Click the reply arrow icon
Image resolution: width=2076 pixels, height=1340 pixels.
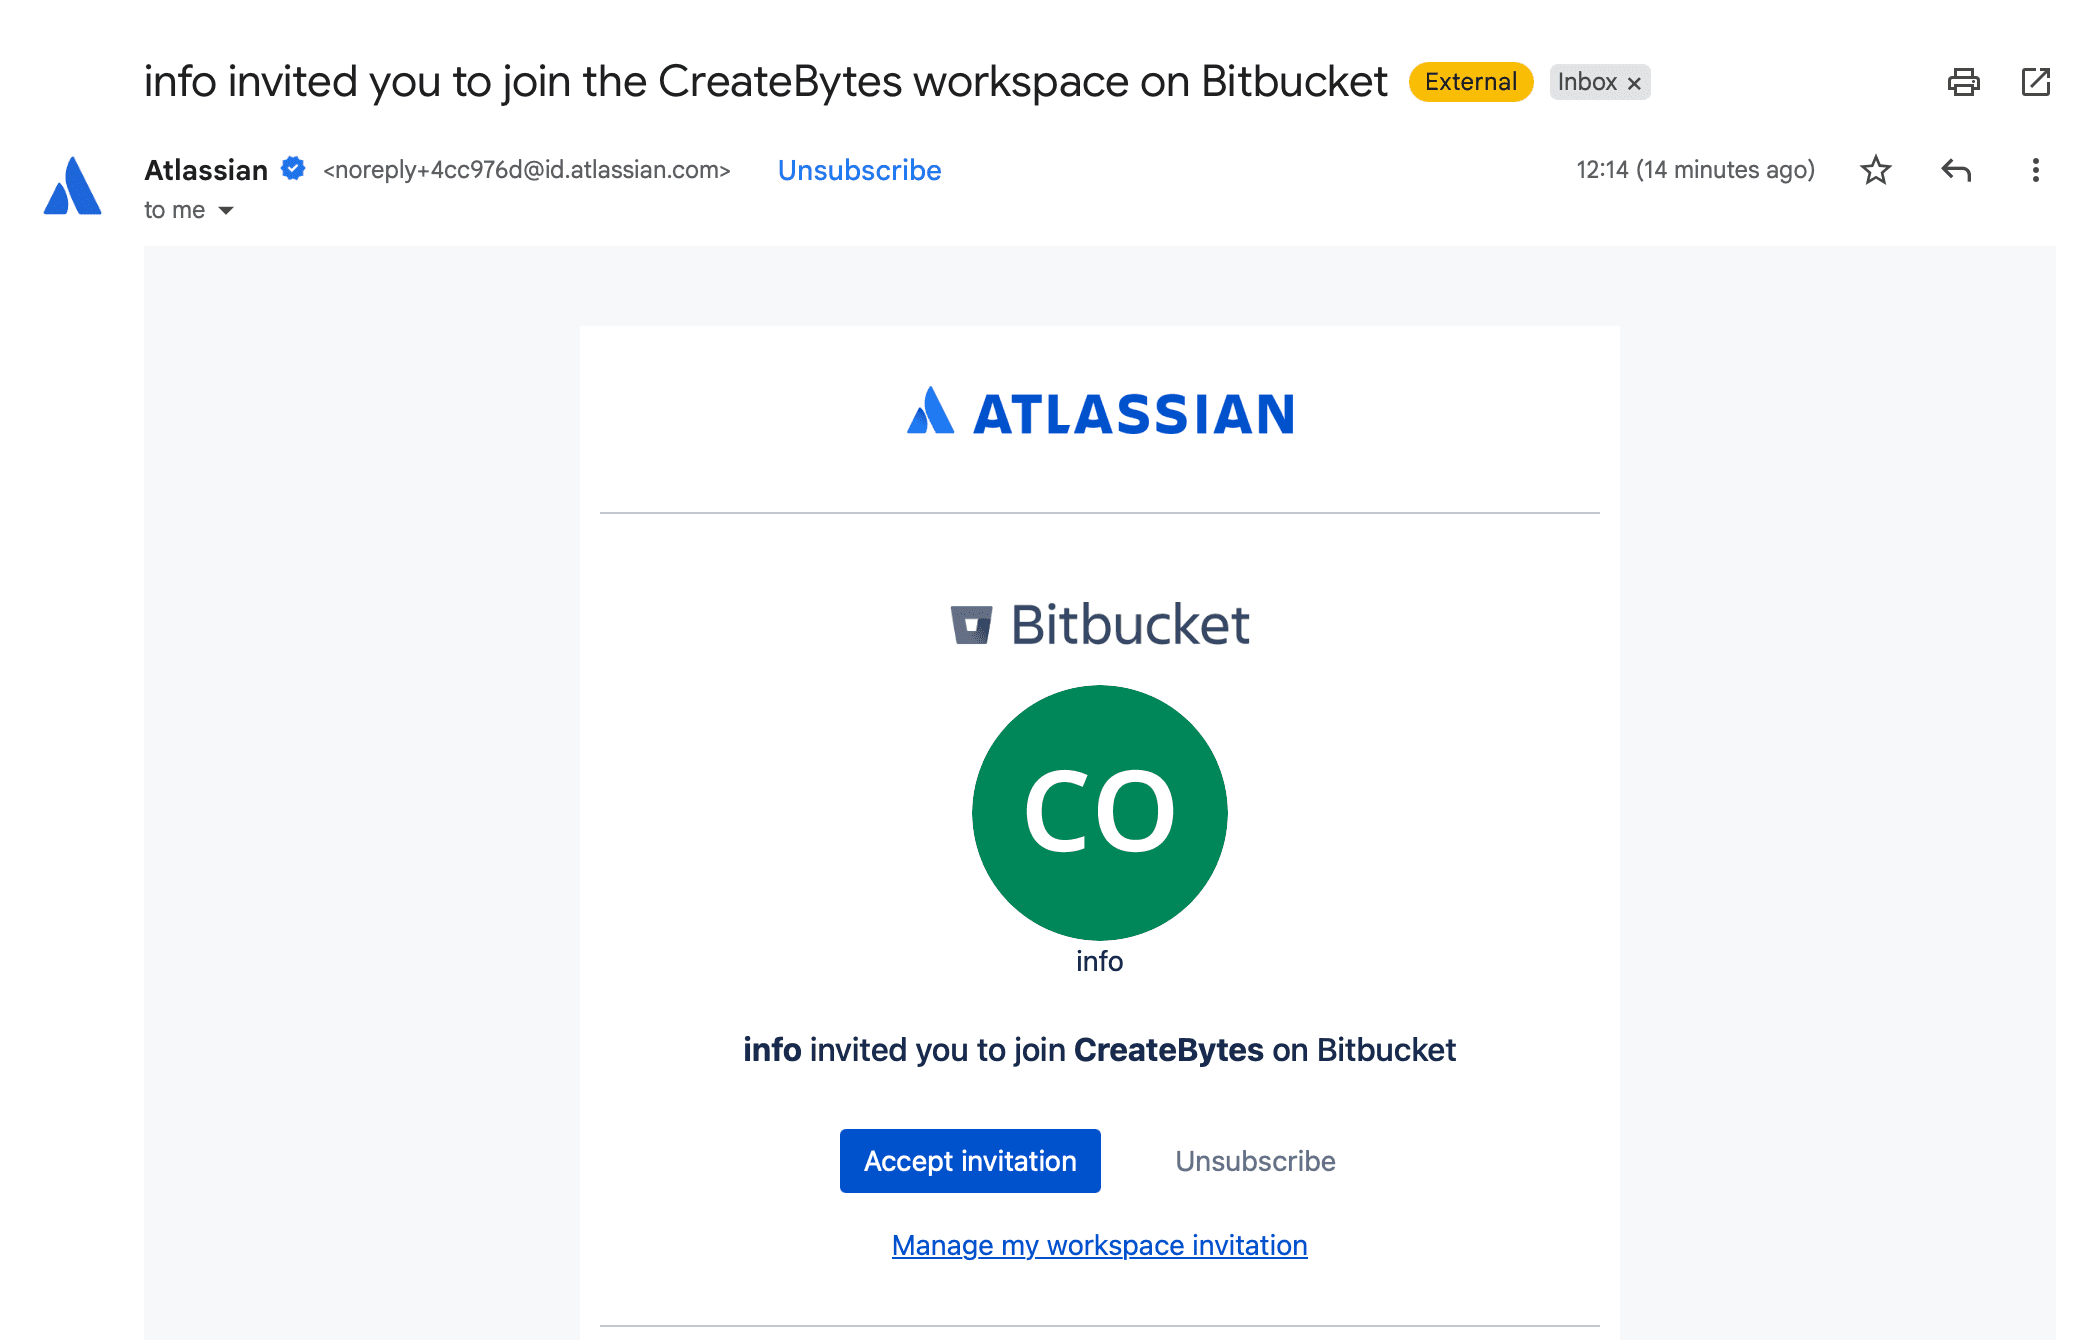tap(1955, 170)
